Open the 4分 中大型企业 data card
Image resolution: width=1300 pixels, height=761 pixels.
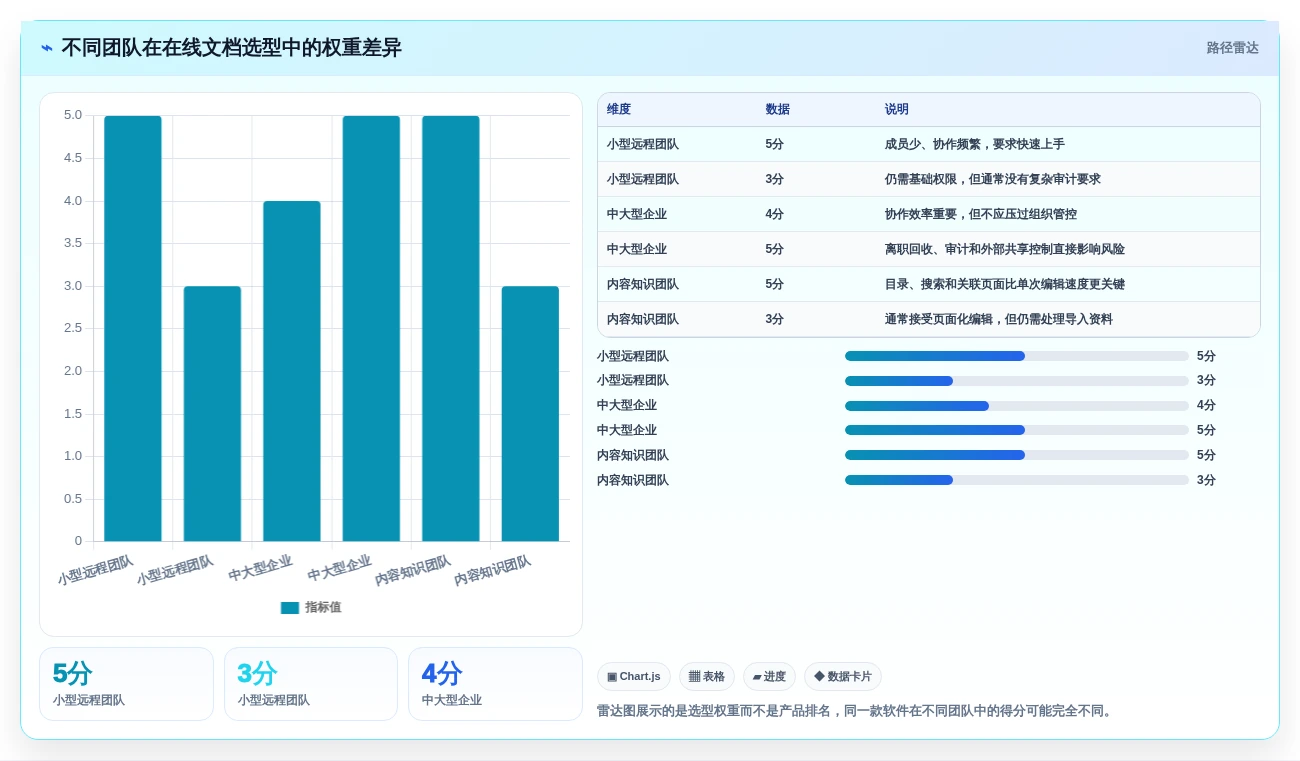pos(495,684)
